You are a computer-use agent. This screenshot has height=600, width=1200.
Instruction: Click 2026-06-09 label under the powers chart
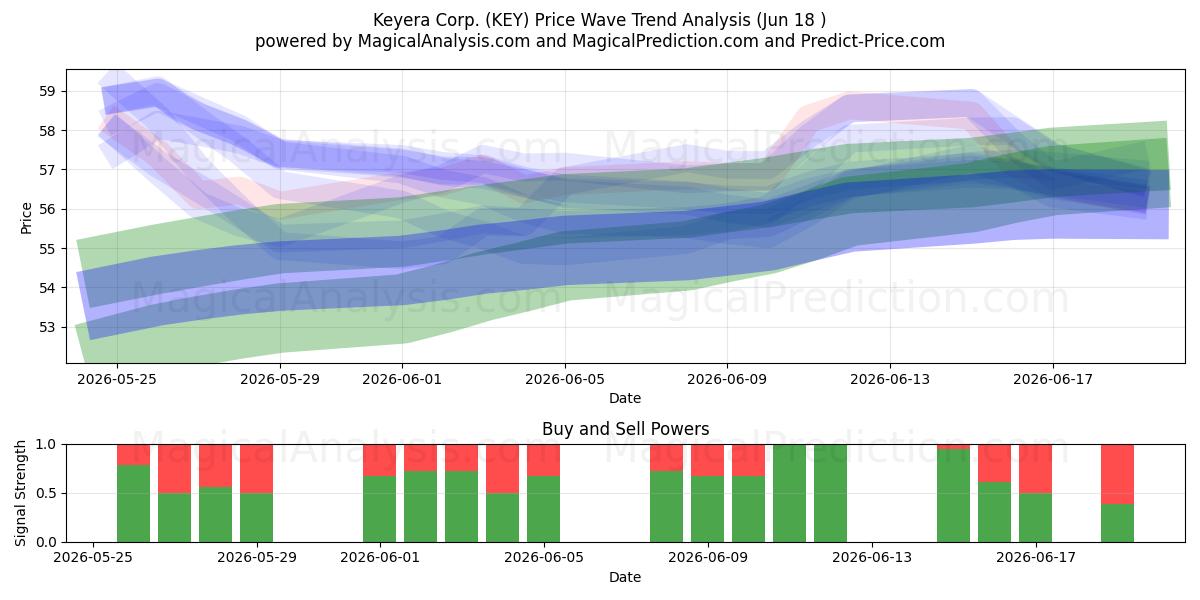(707, 558)
